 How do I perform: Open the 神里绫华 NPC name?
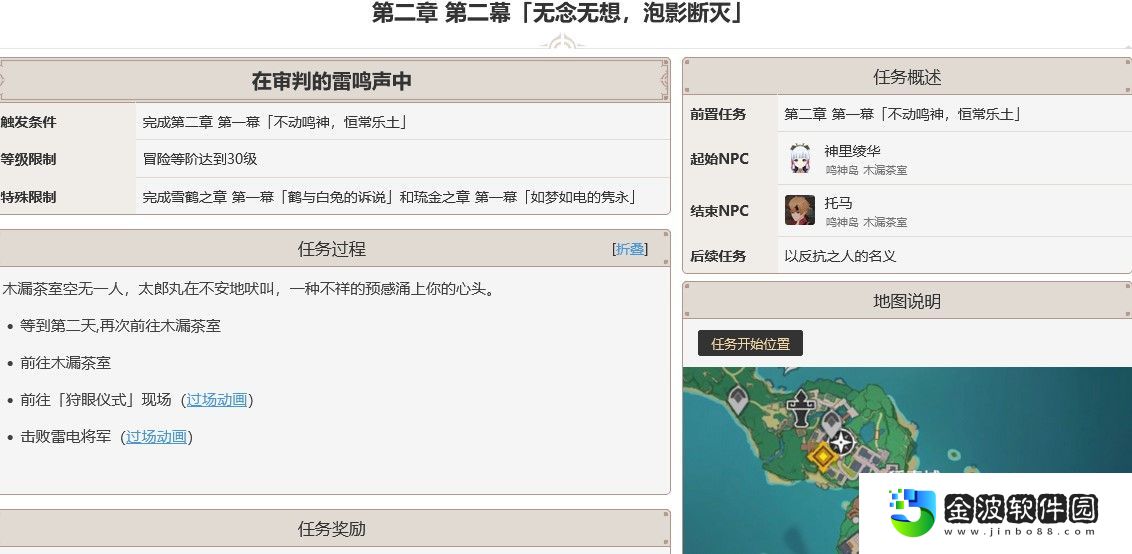(x=853, y=151)
